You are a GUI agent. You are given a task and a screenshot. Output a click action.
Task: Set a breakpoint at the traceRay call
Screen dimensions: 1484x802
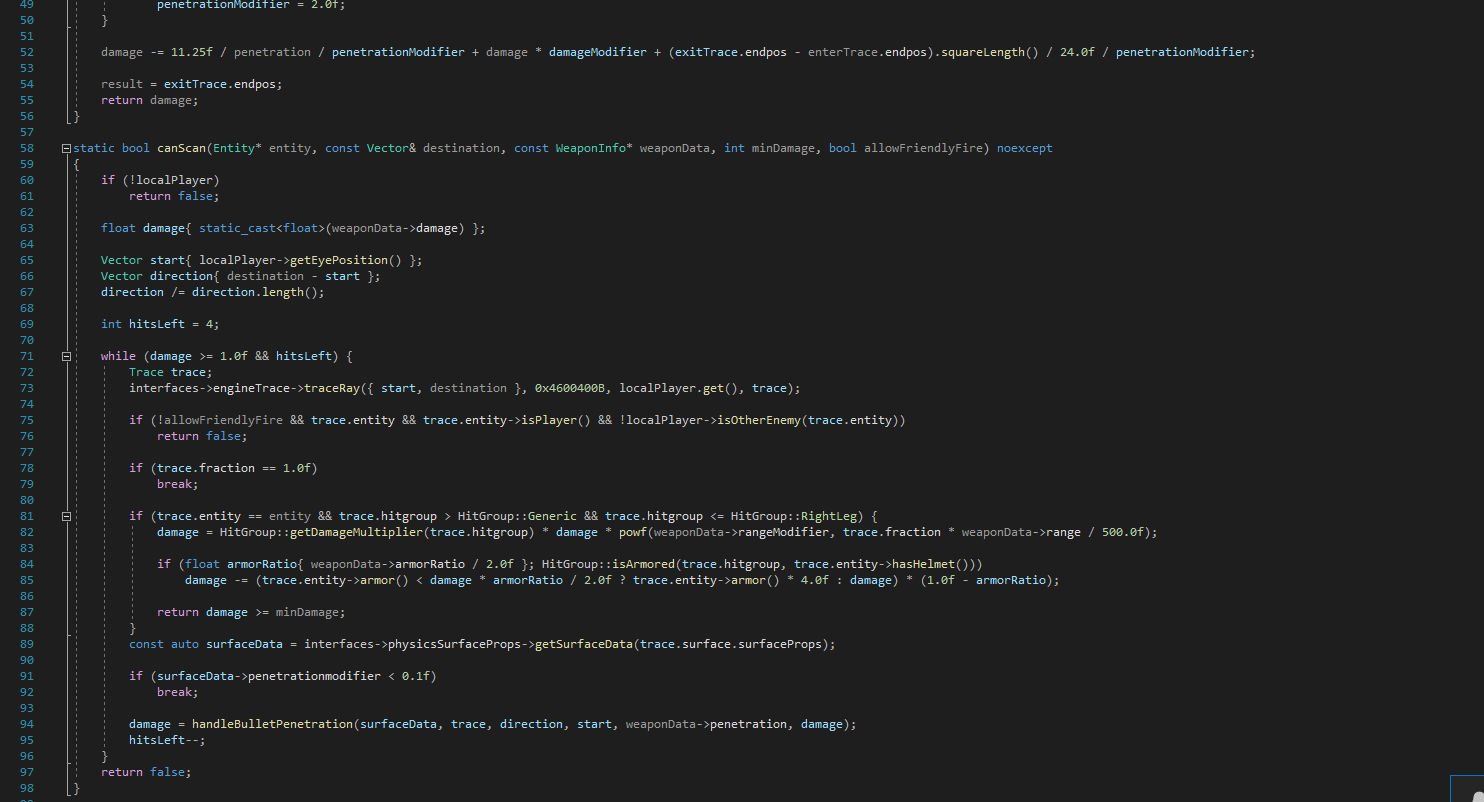tap(8, 387)
